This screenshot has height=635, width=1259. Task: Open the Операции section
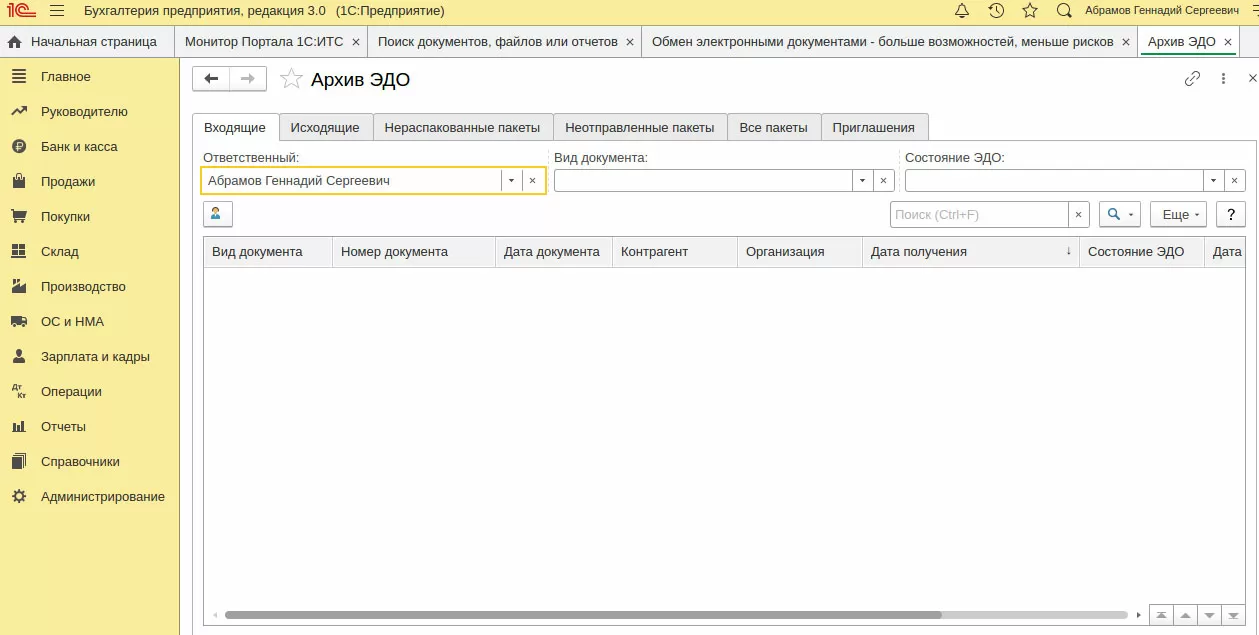pos(89,392)
